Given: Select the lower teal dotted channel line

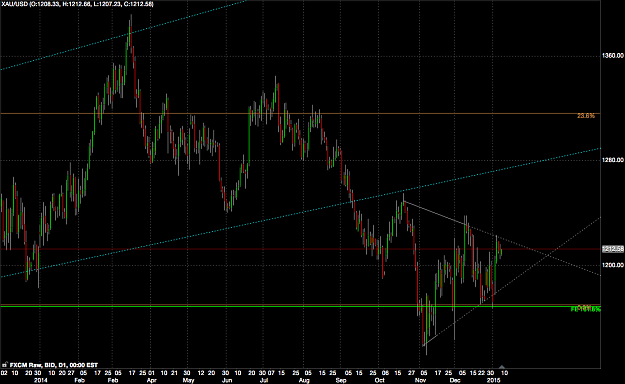Looking at the screenshot, I should click(x=300, y=213).
